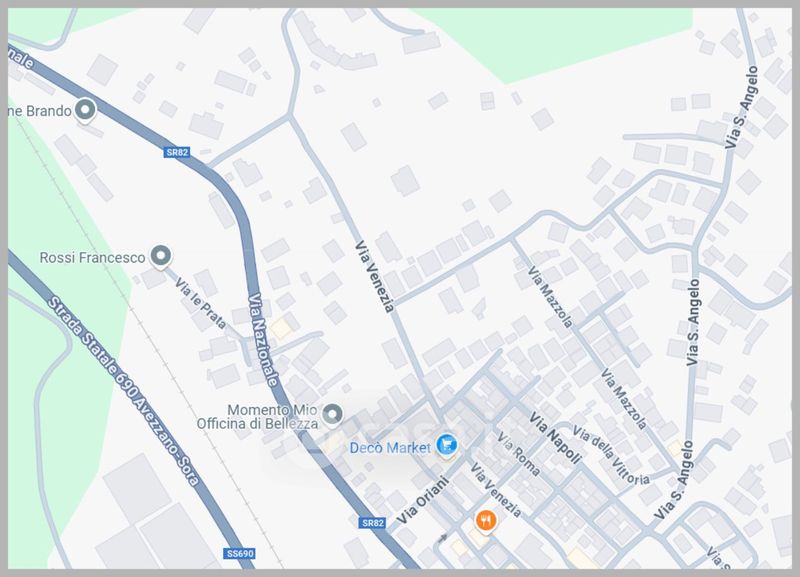Select the Rossi Francesco location pin
The image size is (800, 577).
(x=161, y=256)
